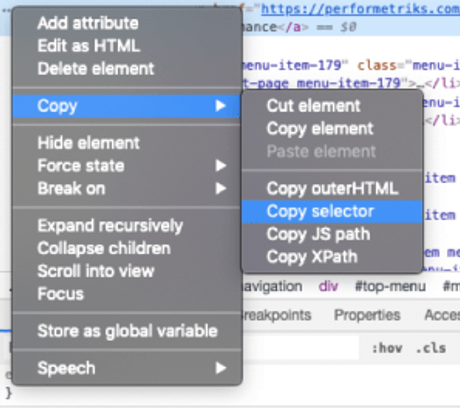The height and width of the screenshot is (408, 460).
Task: Open the Copy submenu entry
Action: 127,106
